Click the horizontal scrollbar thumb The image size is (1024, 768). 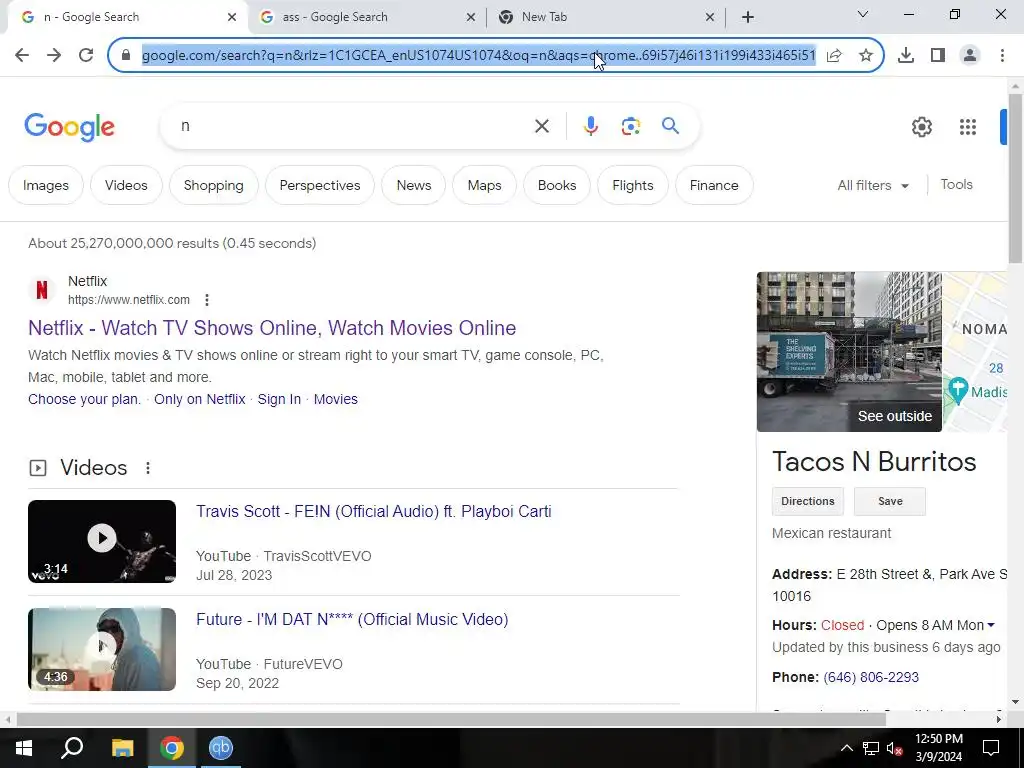pos(451,720)
